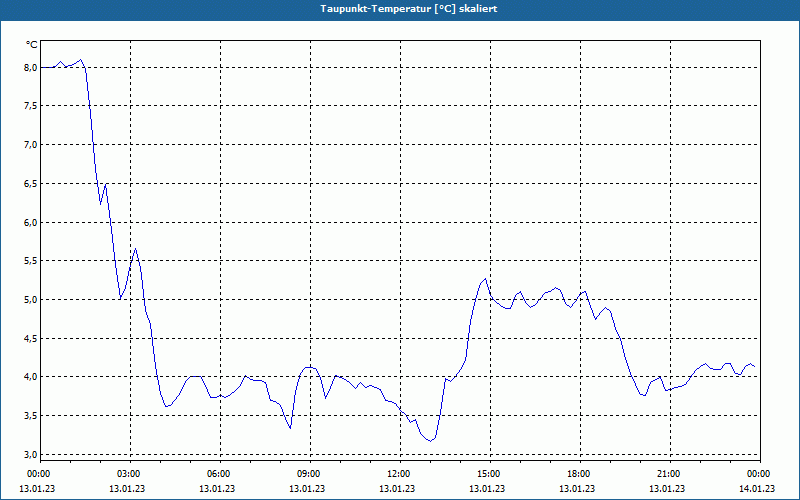Select the '14.01.23' date label

[x=757, y=489]
